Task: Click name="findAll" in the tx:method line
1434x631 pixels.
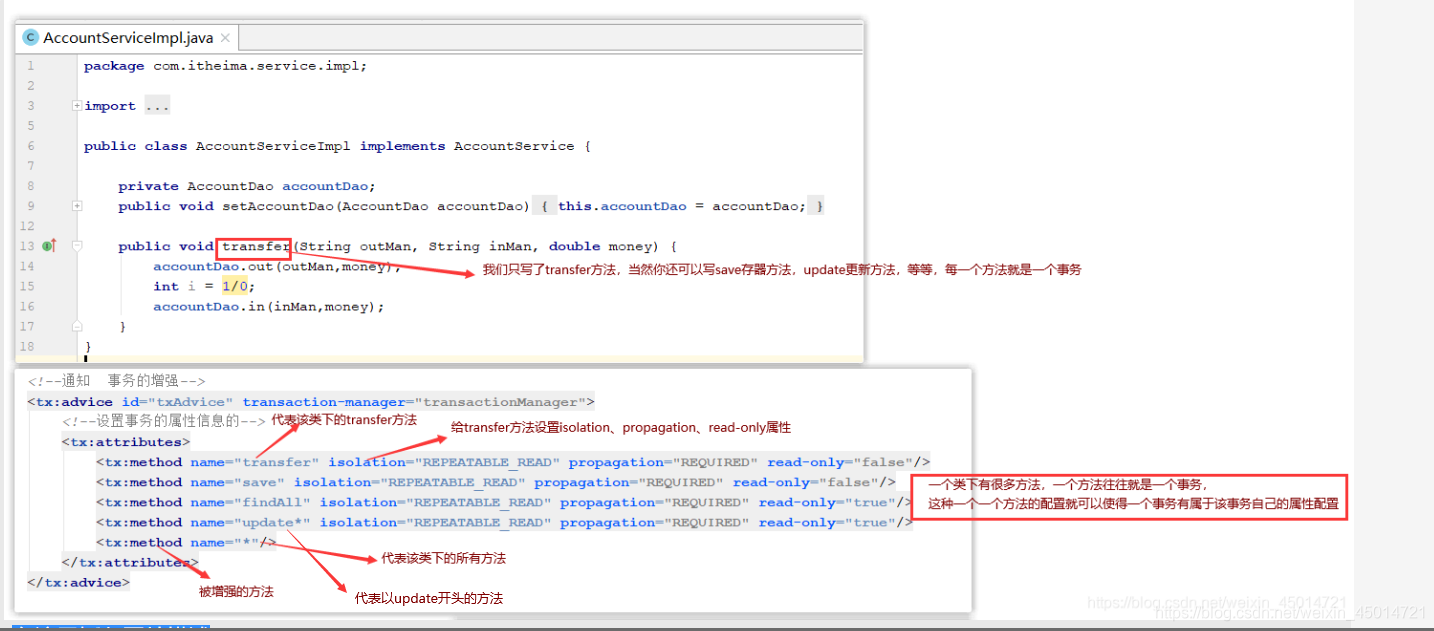Action: [251, 502]
